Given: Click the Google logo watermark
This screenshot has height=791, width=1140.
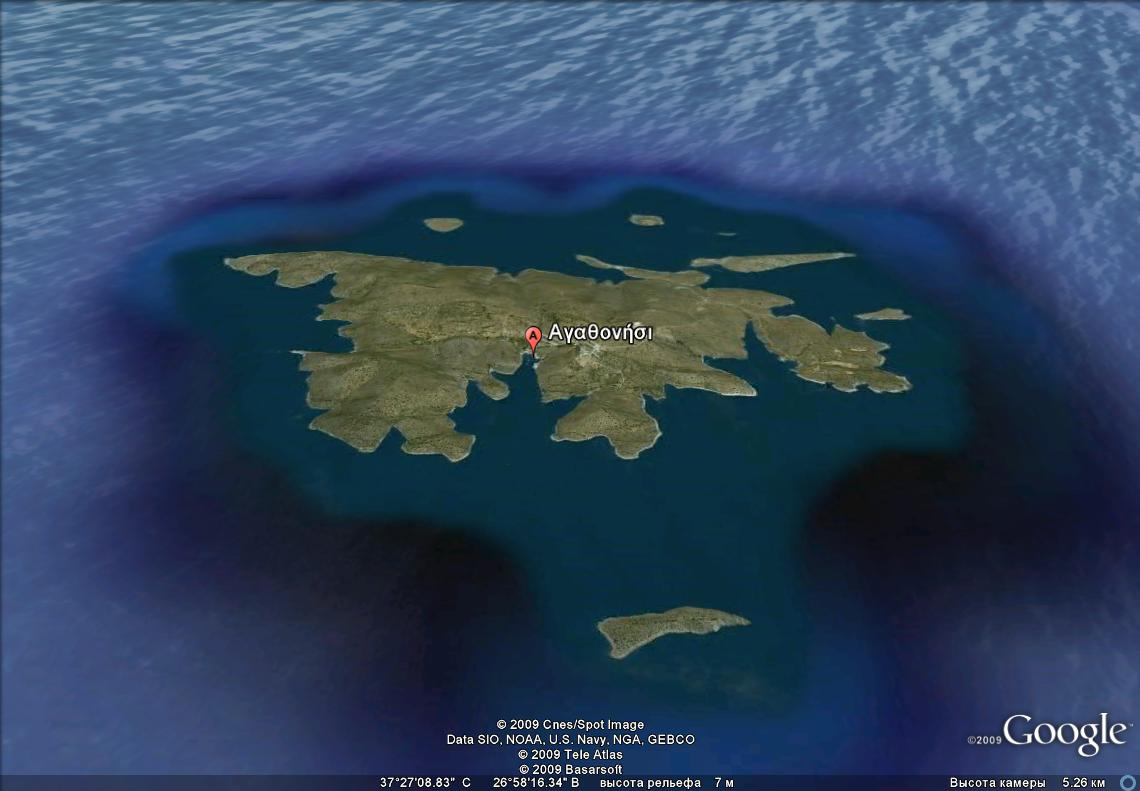Looking at the screenshot, I should pos(1064,734).
